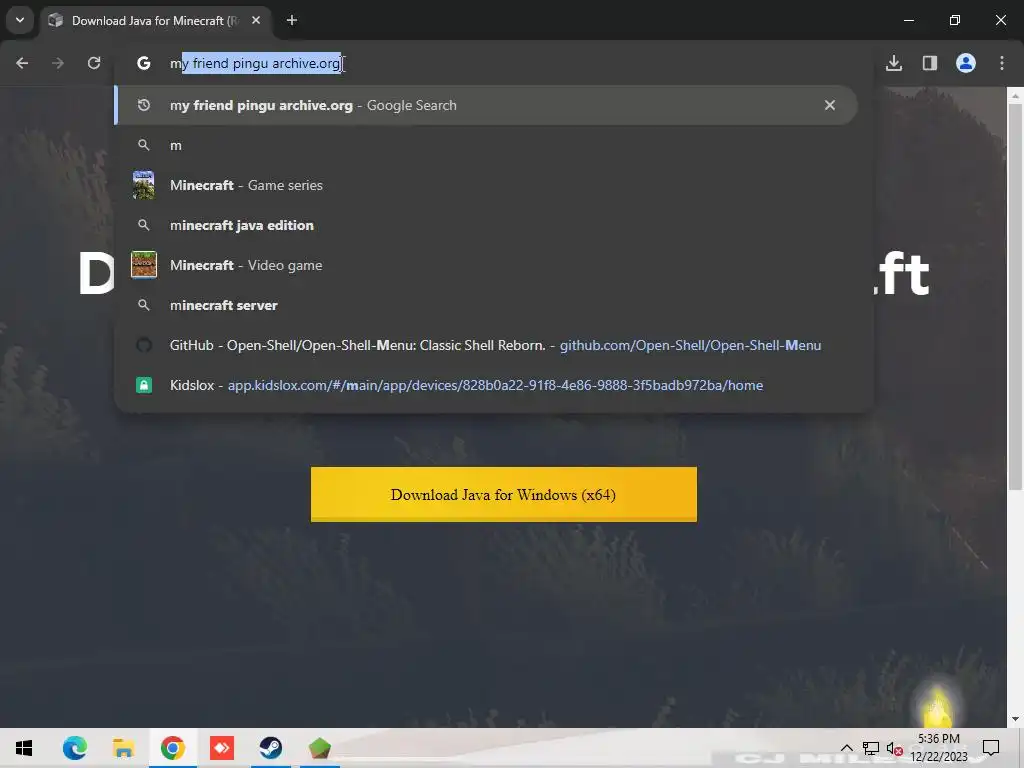This screenshot has height=768, width=1024.
Task: Click the history clock icon in first suggestion
Action: click(x=144, y=105)
